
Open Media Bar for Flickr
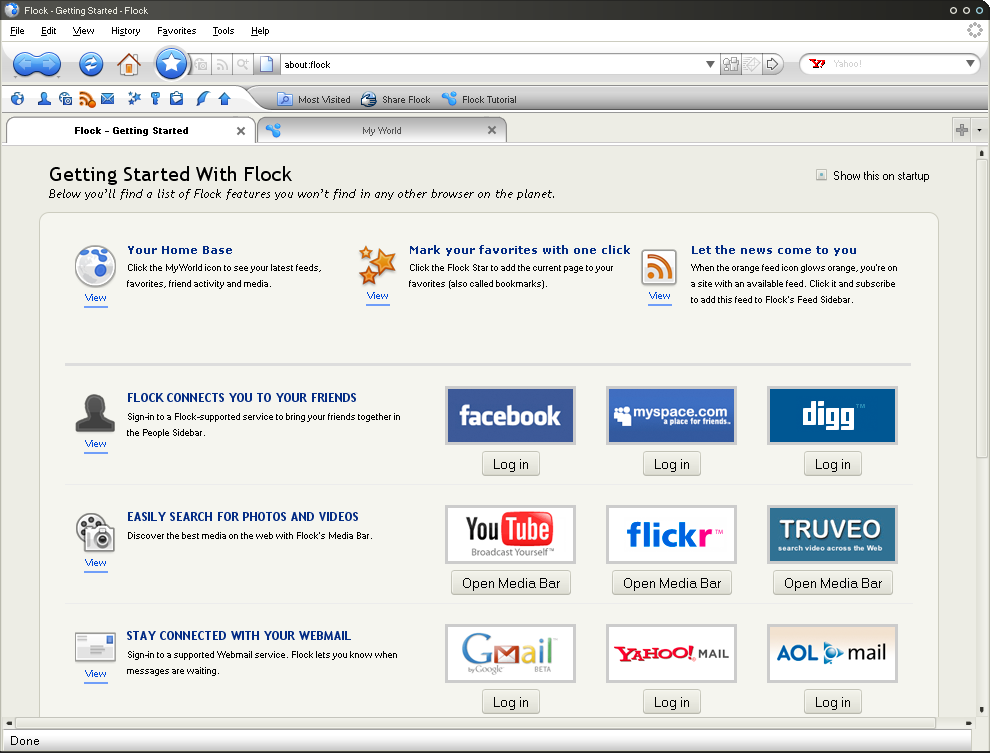point(671,583)
